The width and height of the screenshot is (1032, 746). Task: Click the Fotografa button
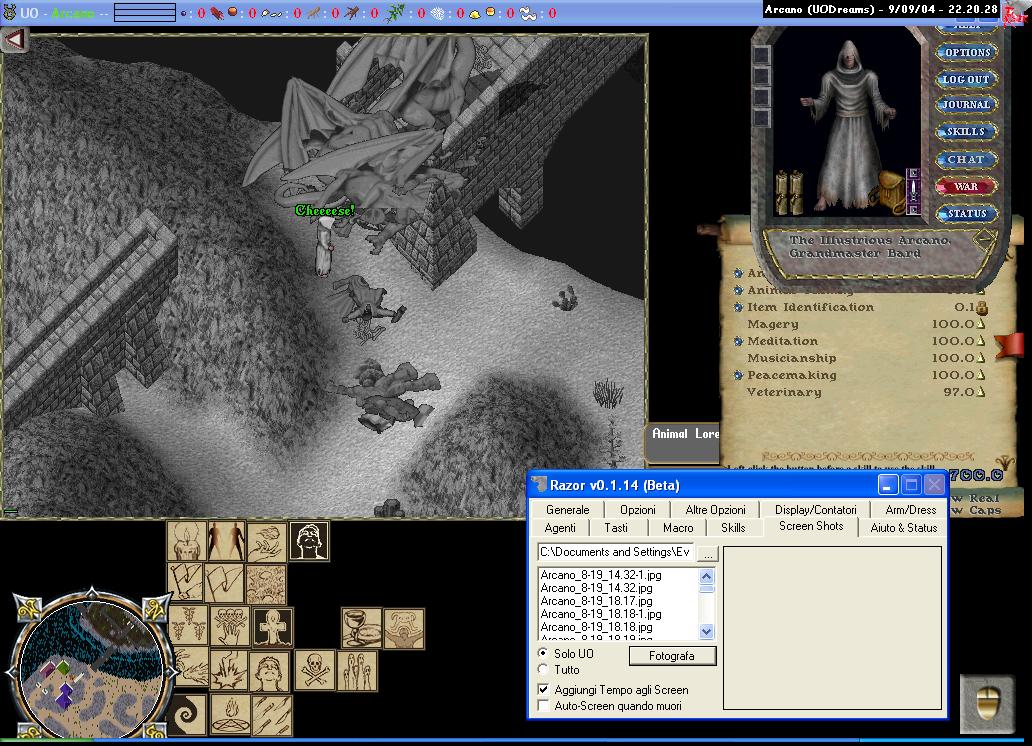coord(672,656)
